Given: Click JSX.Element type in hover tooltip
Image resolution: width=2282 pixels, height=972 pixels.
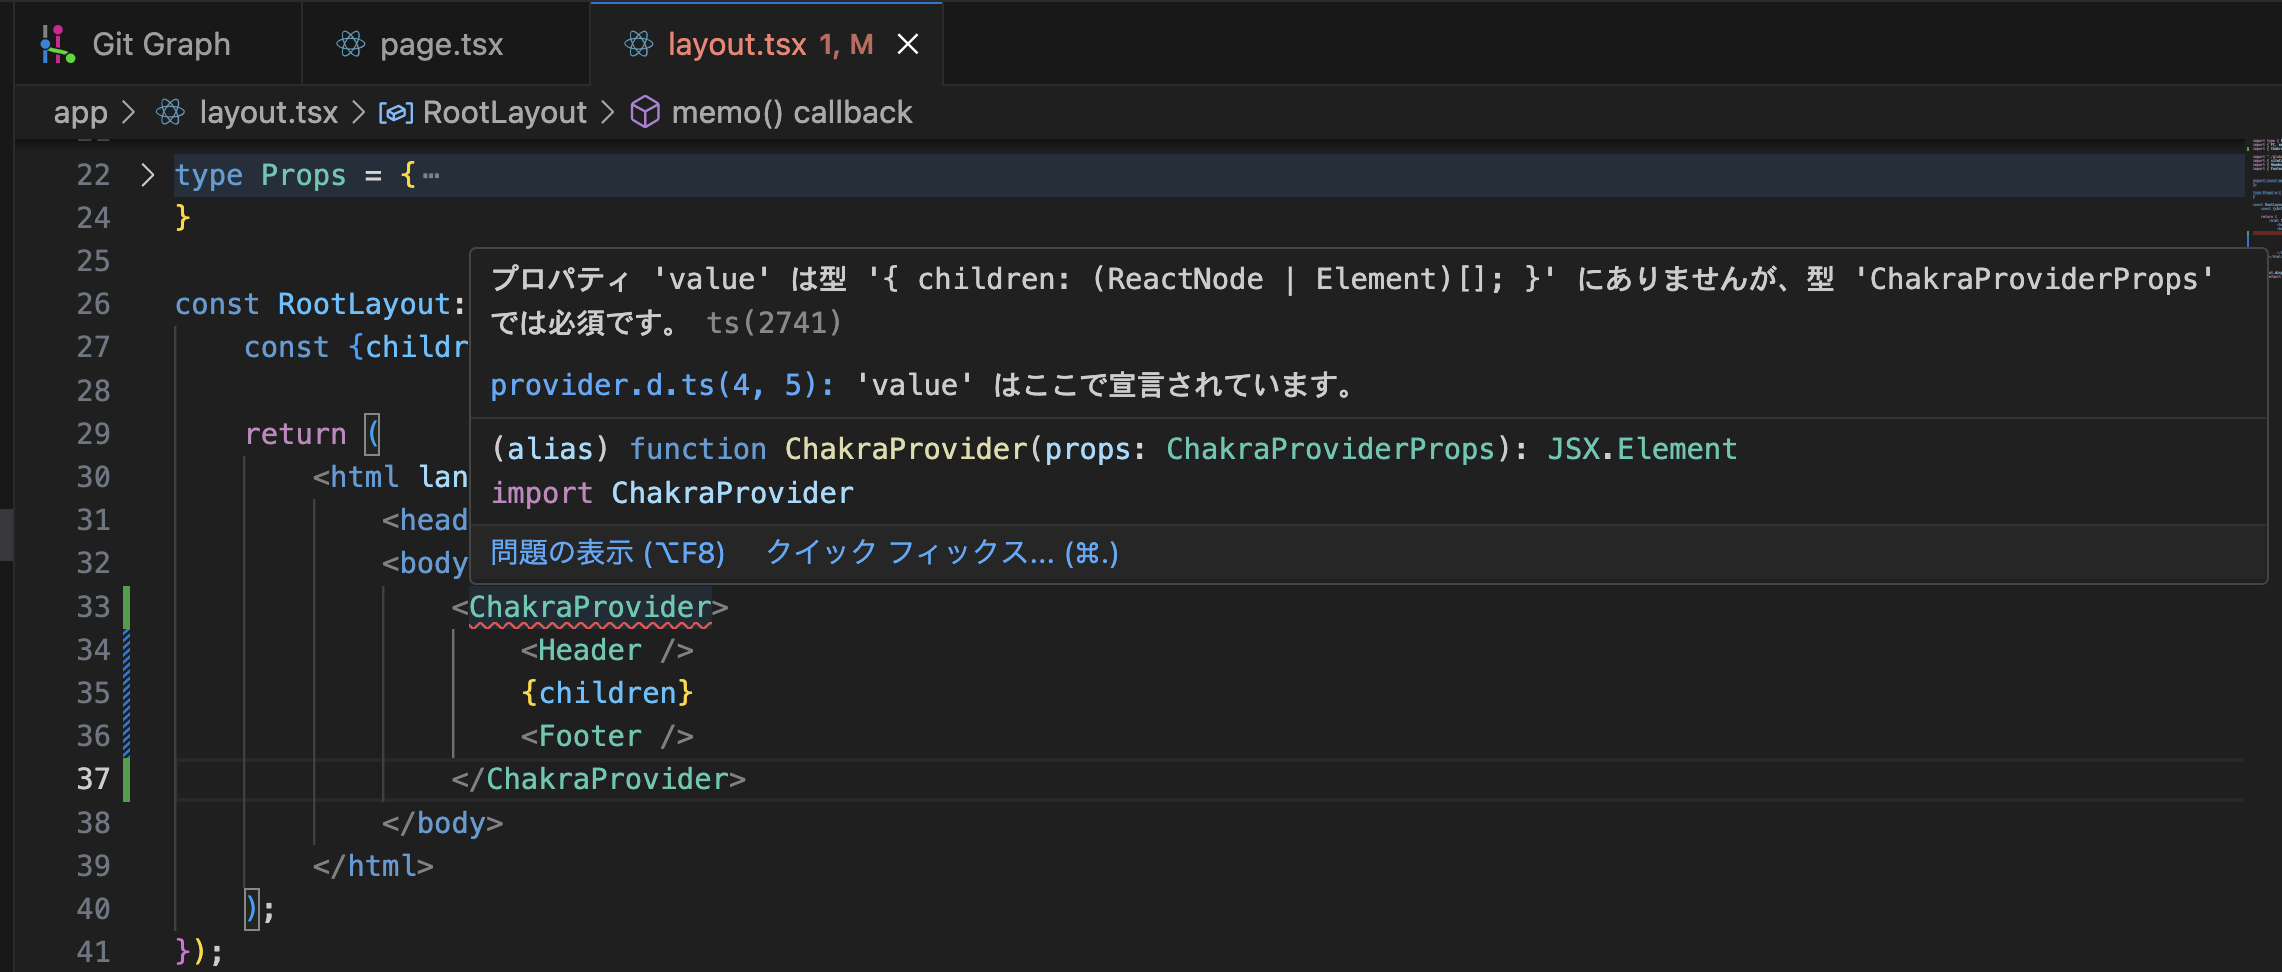Looking at the screenshot, I should pos(1642,449).
